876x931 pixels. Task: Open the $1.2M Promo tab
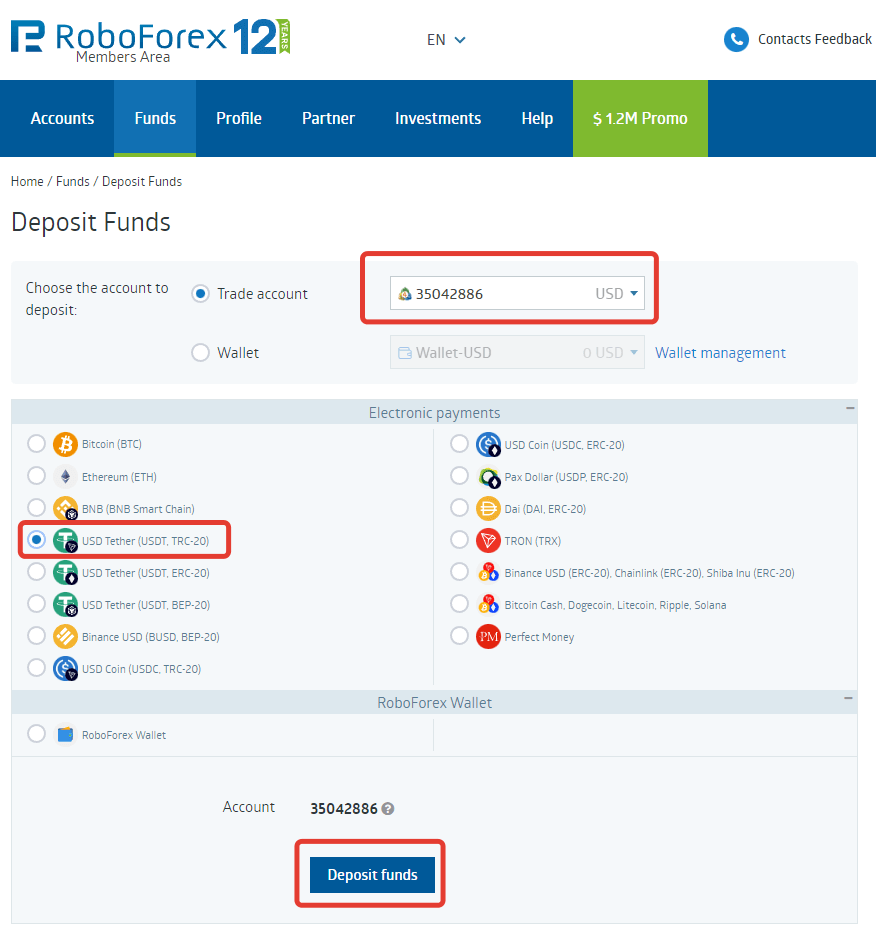click(640, 118)
